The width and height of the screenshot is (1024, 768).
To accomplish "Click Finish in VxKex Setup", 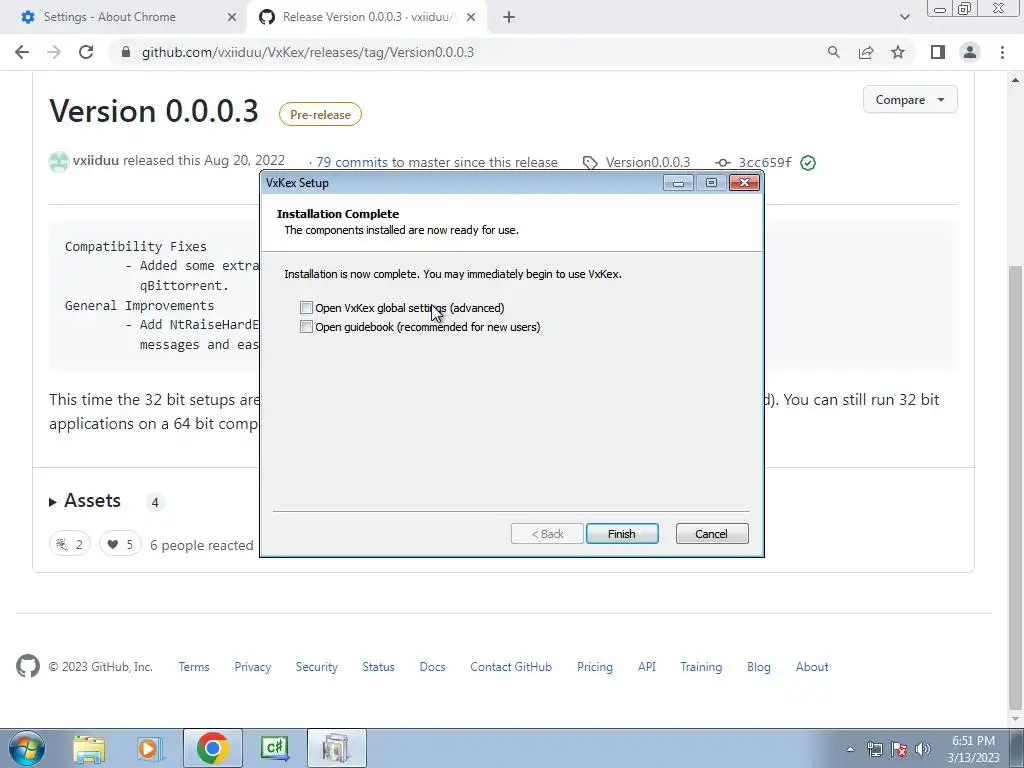I will click(x=622, y=534).
